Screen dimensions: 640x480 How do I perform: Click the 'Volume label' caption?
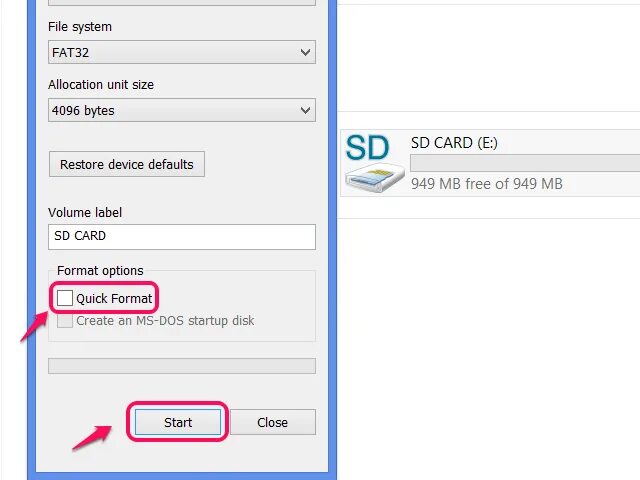pyautogui.click(x=85, y=212)
